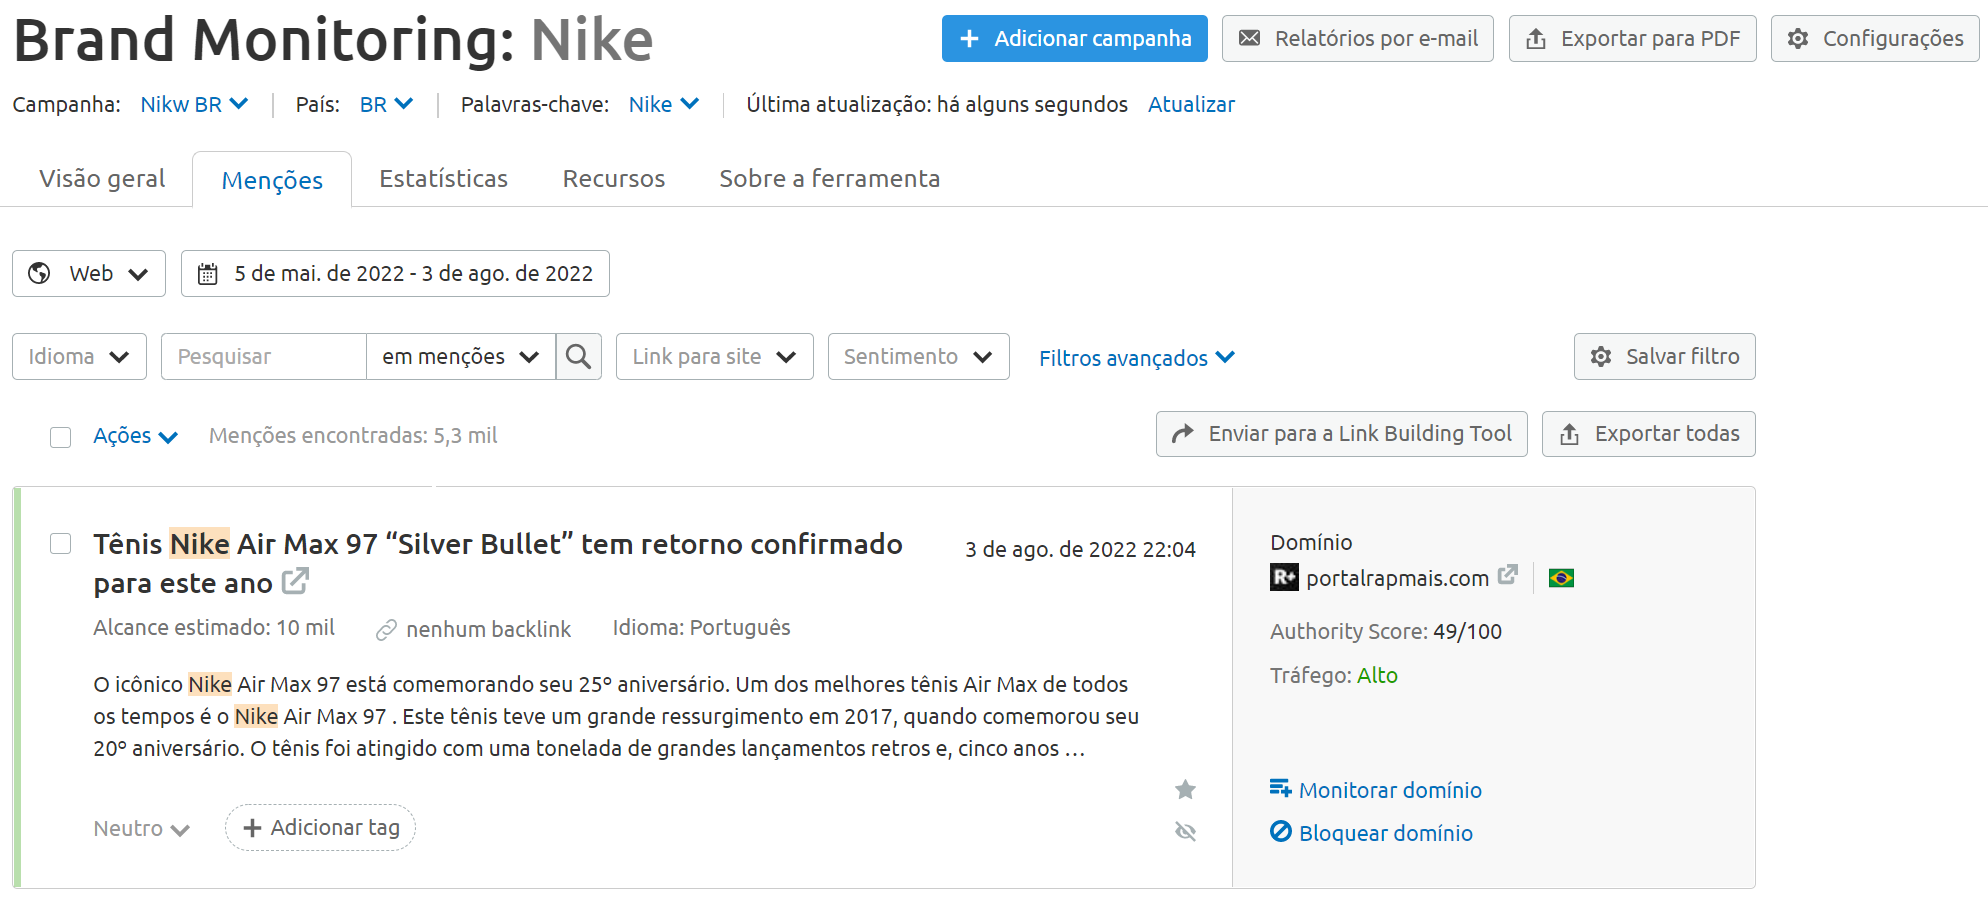
Task: Open article via external link icon after title
Action: tap(295, 581)
